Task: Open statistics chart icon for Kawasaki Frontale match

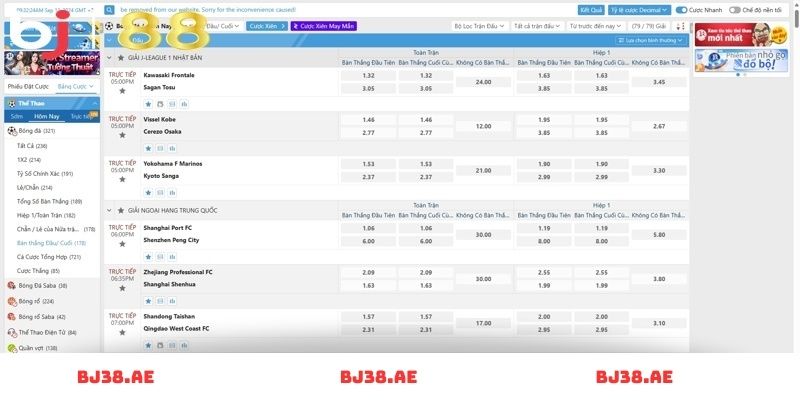Action: [x=184, y=104]
